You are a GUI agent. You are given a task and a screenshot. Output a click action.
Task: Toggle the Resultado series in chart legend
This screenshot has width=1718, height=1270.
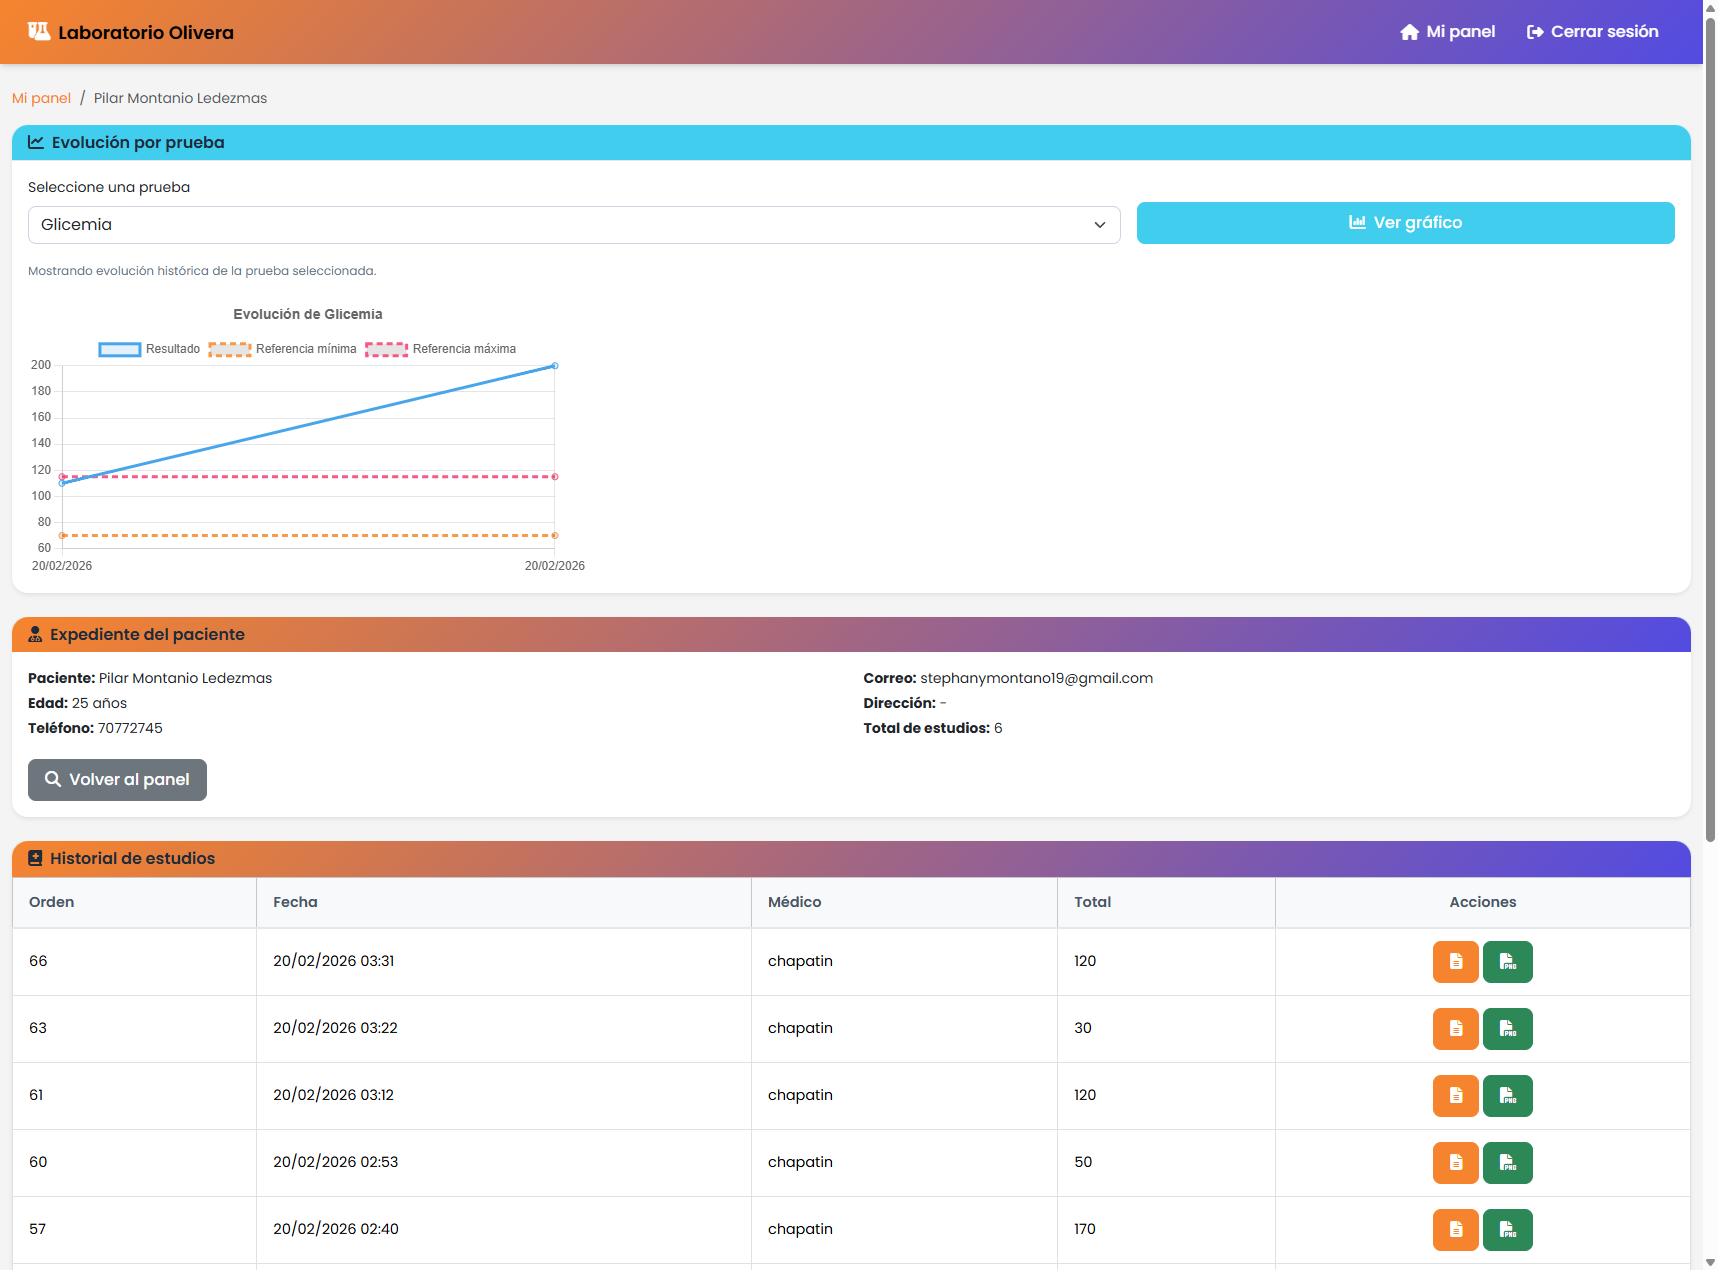(x=149, y=349)
